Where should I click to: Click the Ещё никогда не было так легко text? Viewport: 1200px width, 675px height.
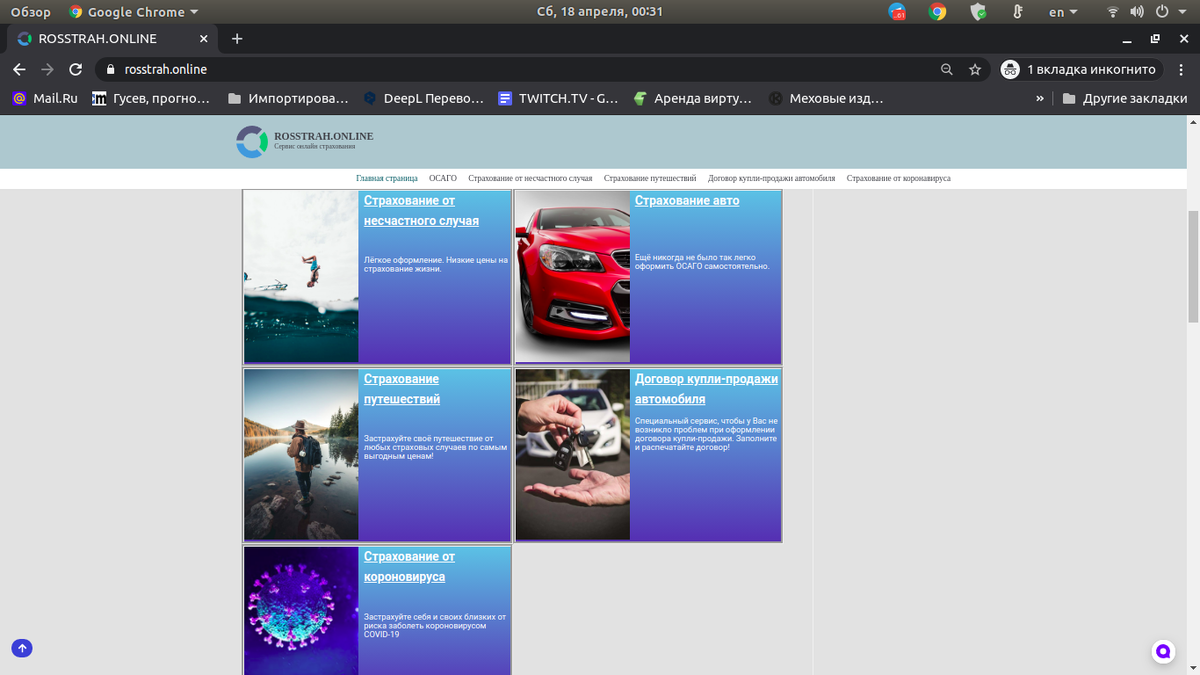[x=702, y=262]
